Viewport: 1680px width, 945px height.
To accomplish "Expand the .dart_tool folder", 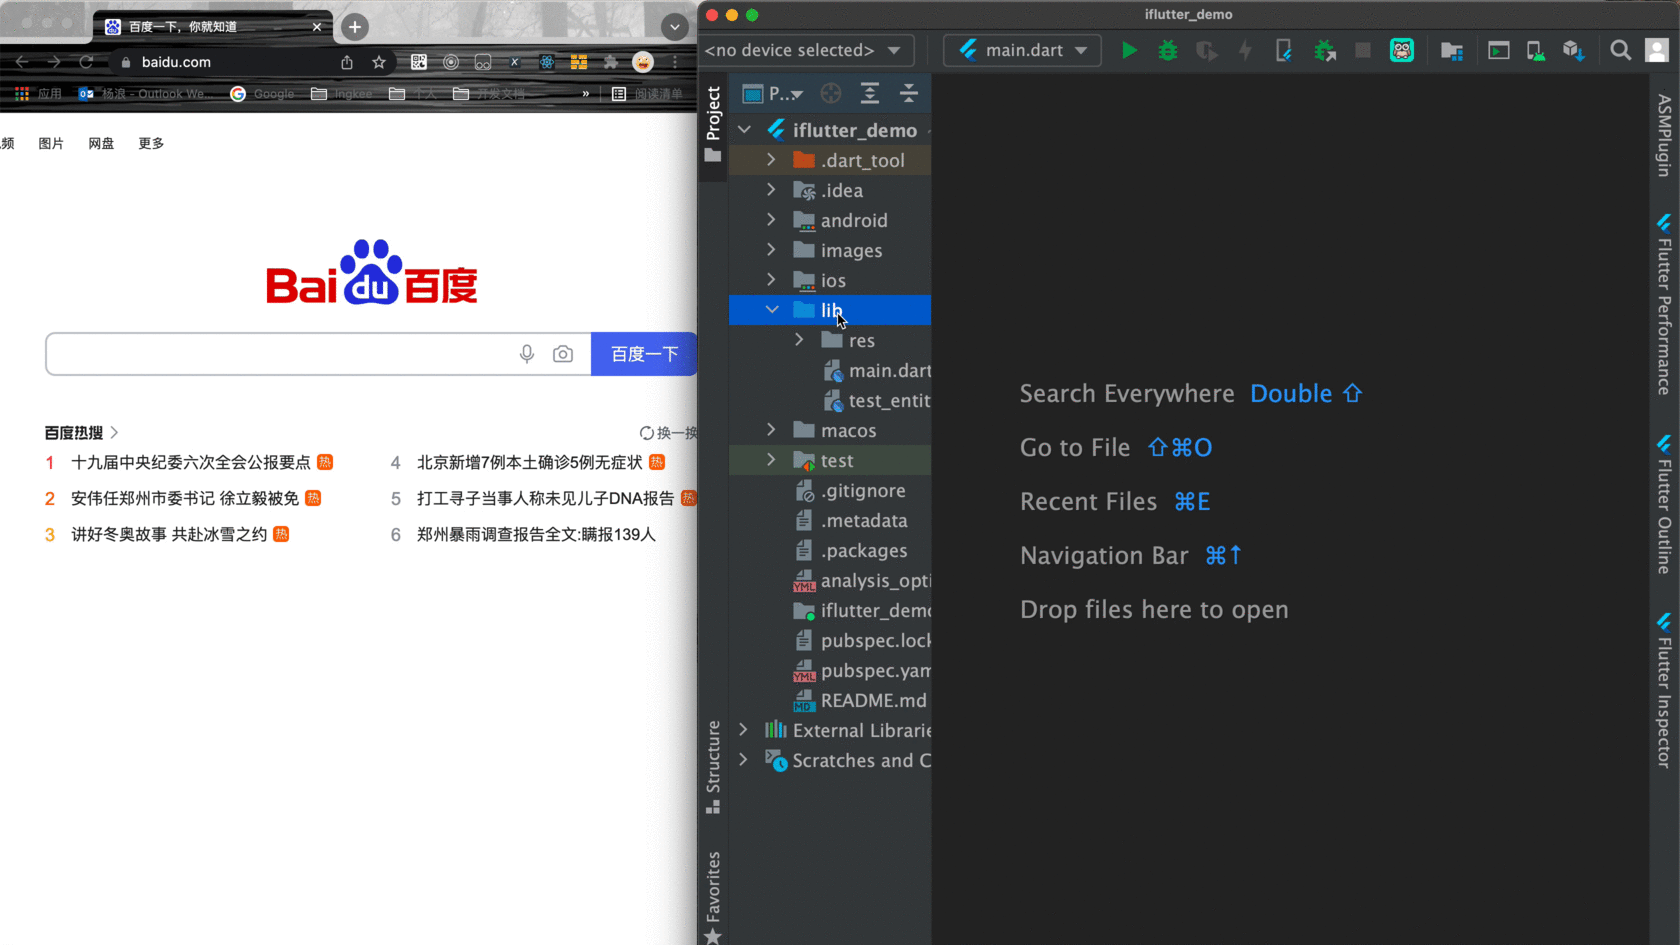I will click(x=771, y=160).
